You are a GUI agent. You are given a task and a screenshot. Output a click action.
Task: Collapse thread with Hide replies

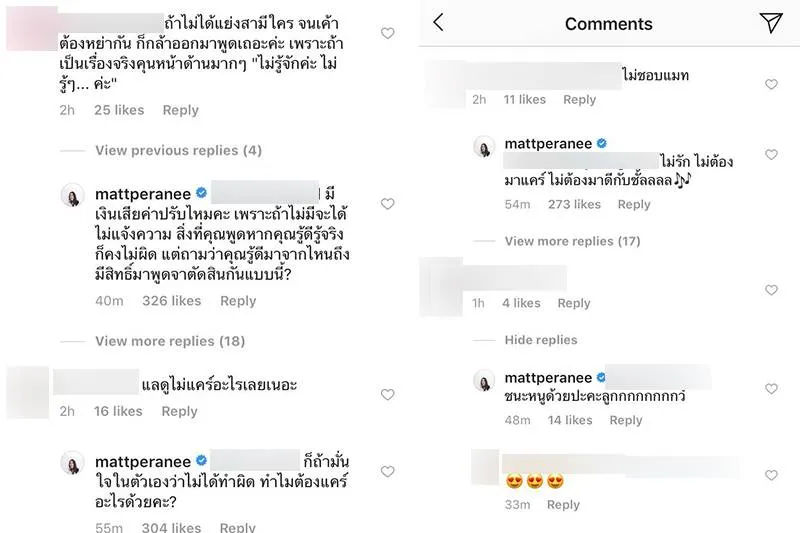tap(541, 340)
